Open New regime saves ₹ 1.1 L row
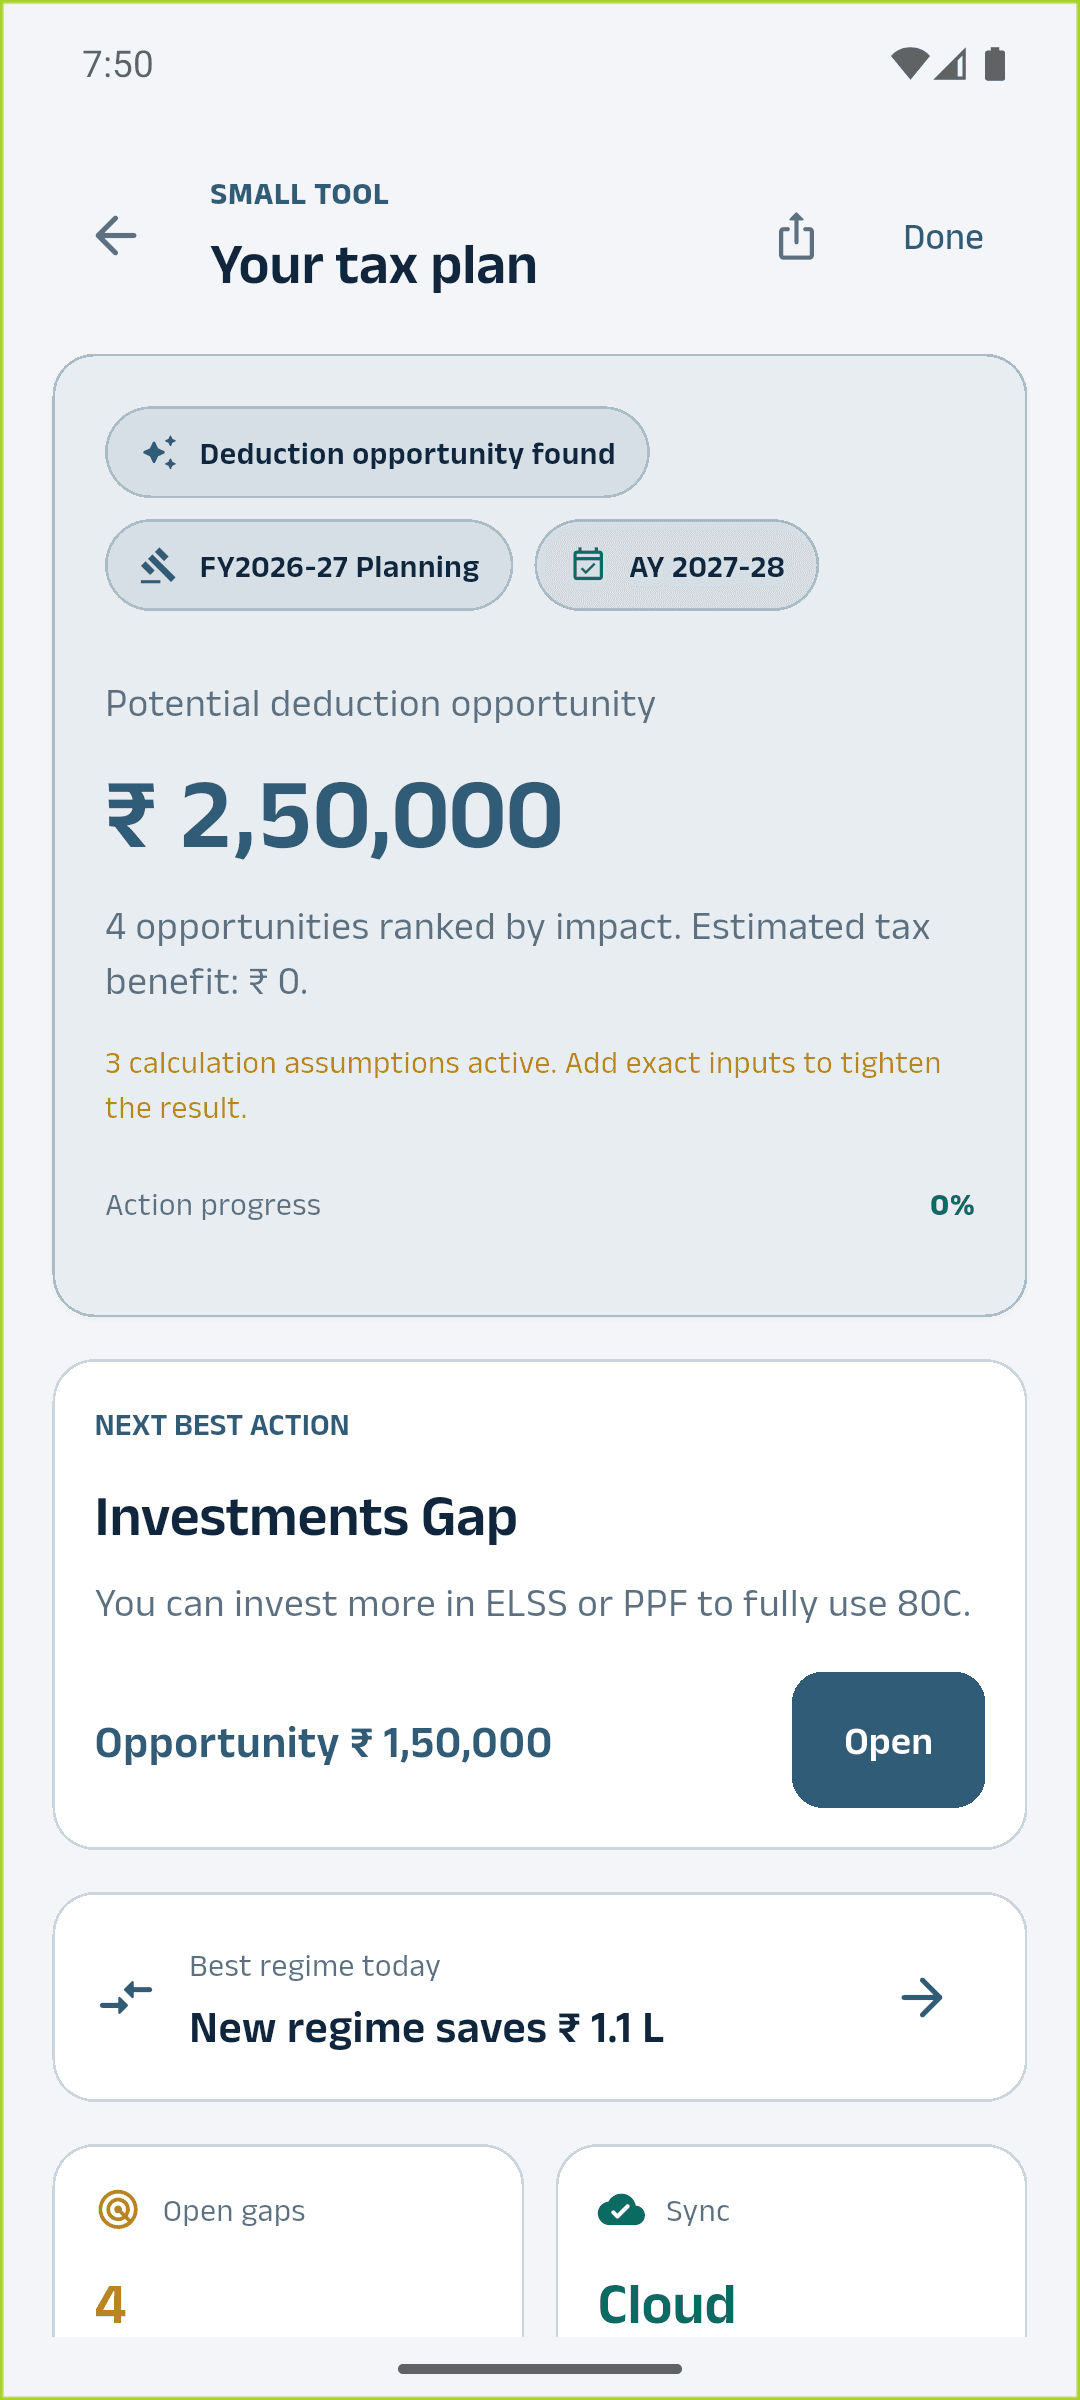Screen dimensions: 1080x2400 (x=540, y=1997)
